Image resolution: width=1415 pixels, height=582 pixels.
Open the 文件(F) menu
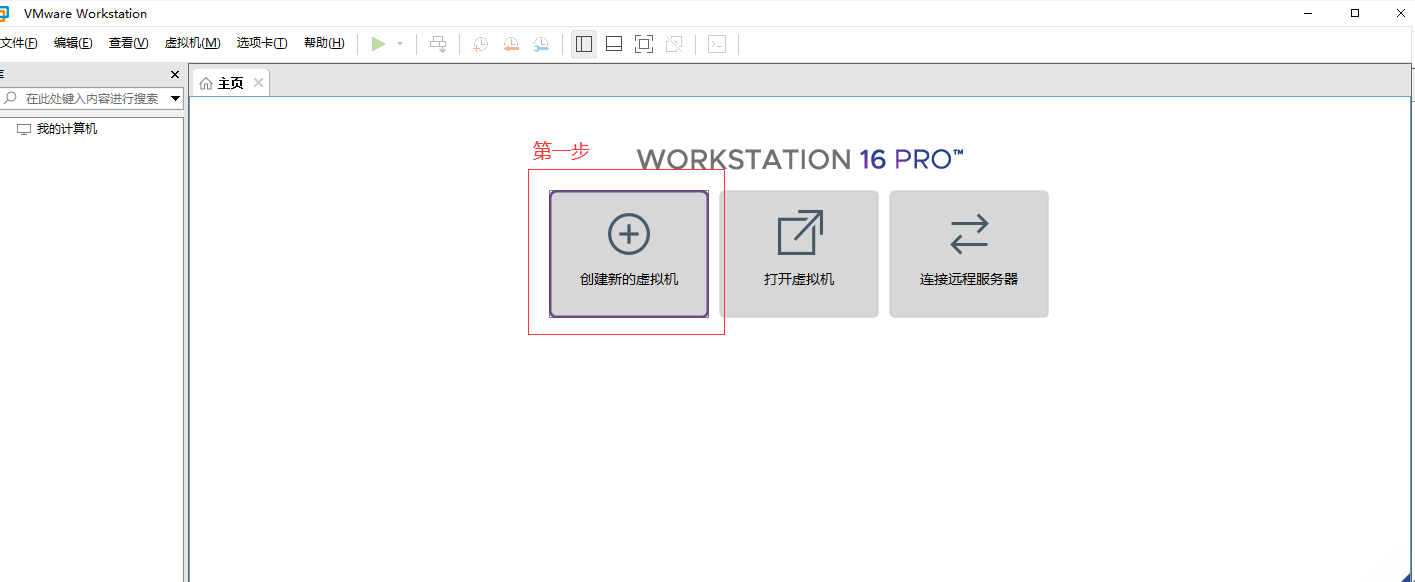18,43
